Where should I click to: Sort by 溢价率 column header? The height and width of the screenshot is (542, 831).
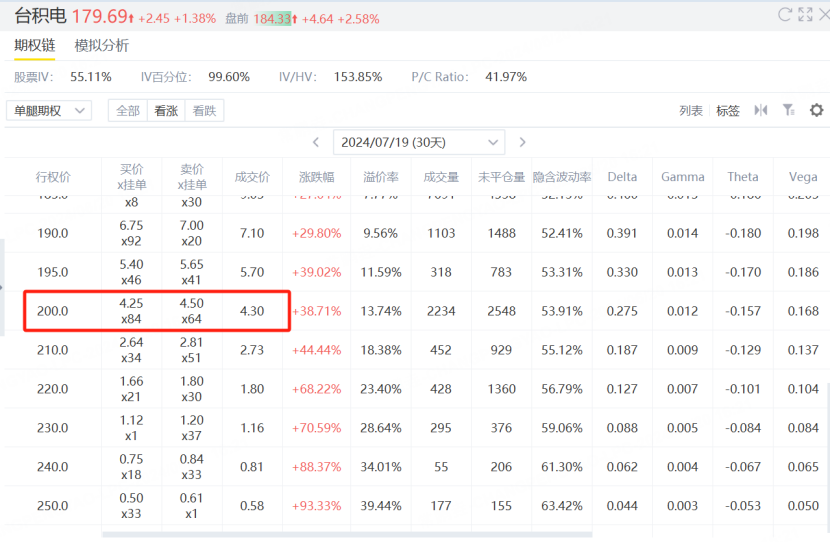[381, 177]
